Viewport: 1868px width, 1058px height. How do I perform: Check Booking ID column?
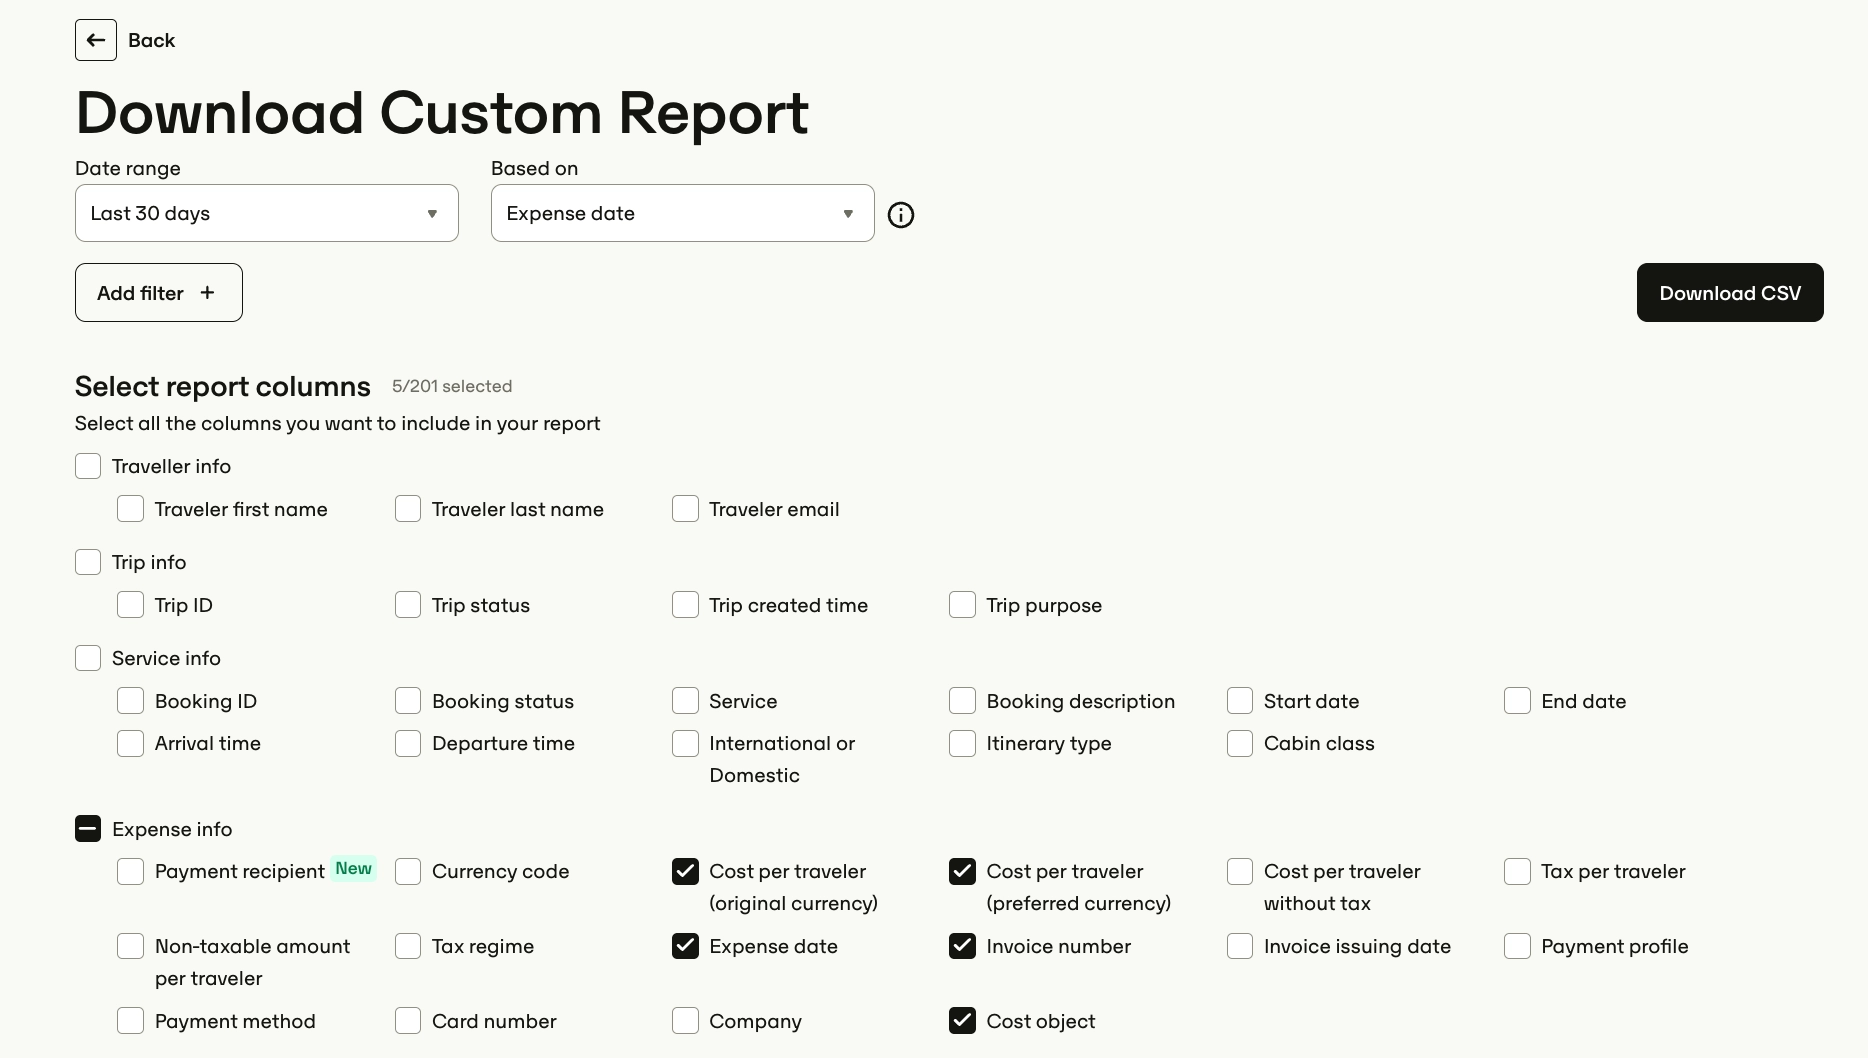(x=130, y=701)
